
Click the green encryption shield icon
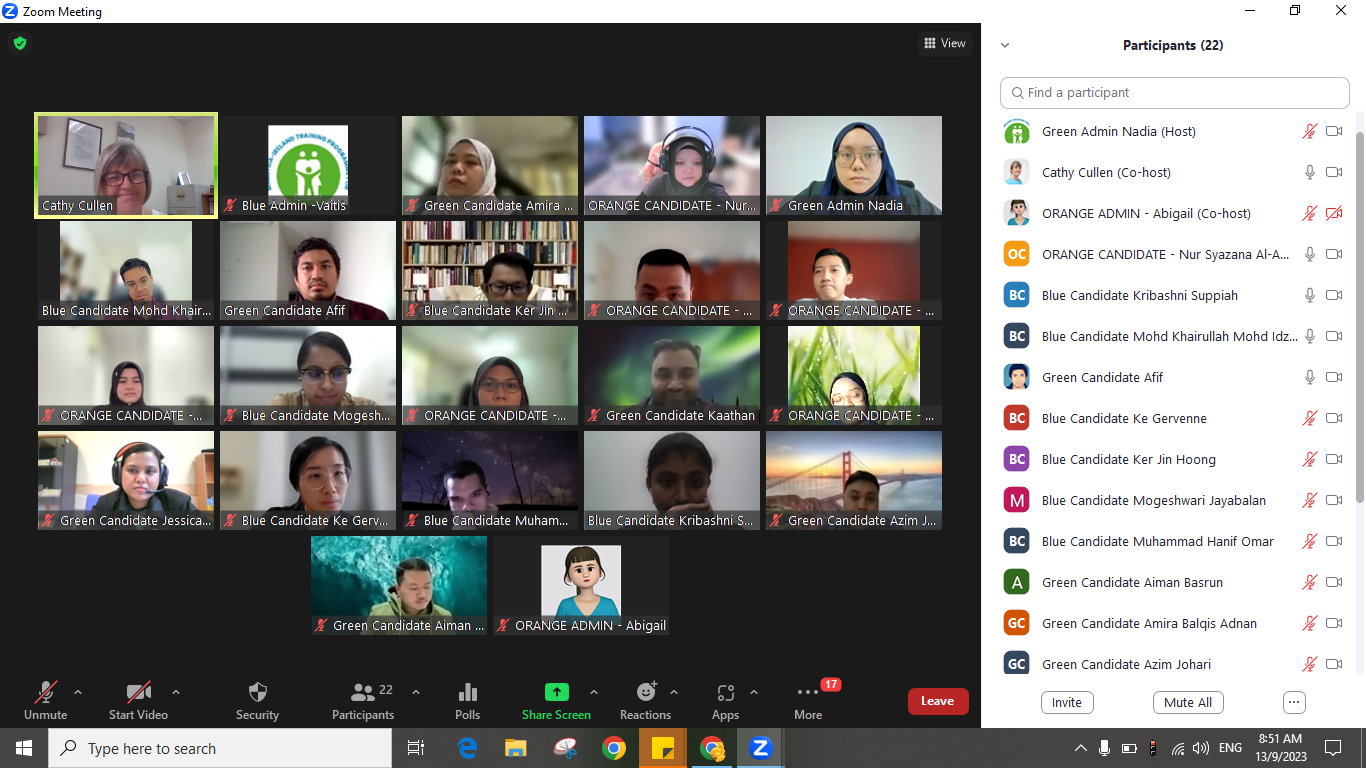[x=19, y=43]
